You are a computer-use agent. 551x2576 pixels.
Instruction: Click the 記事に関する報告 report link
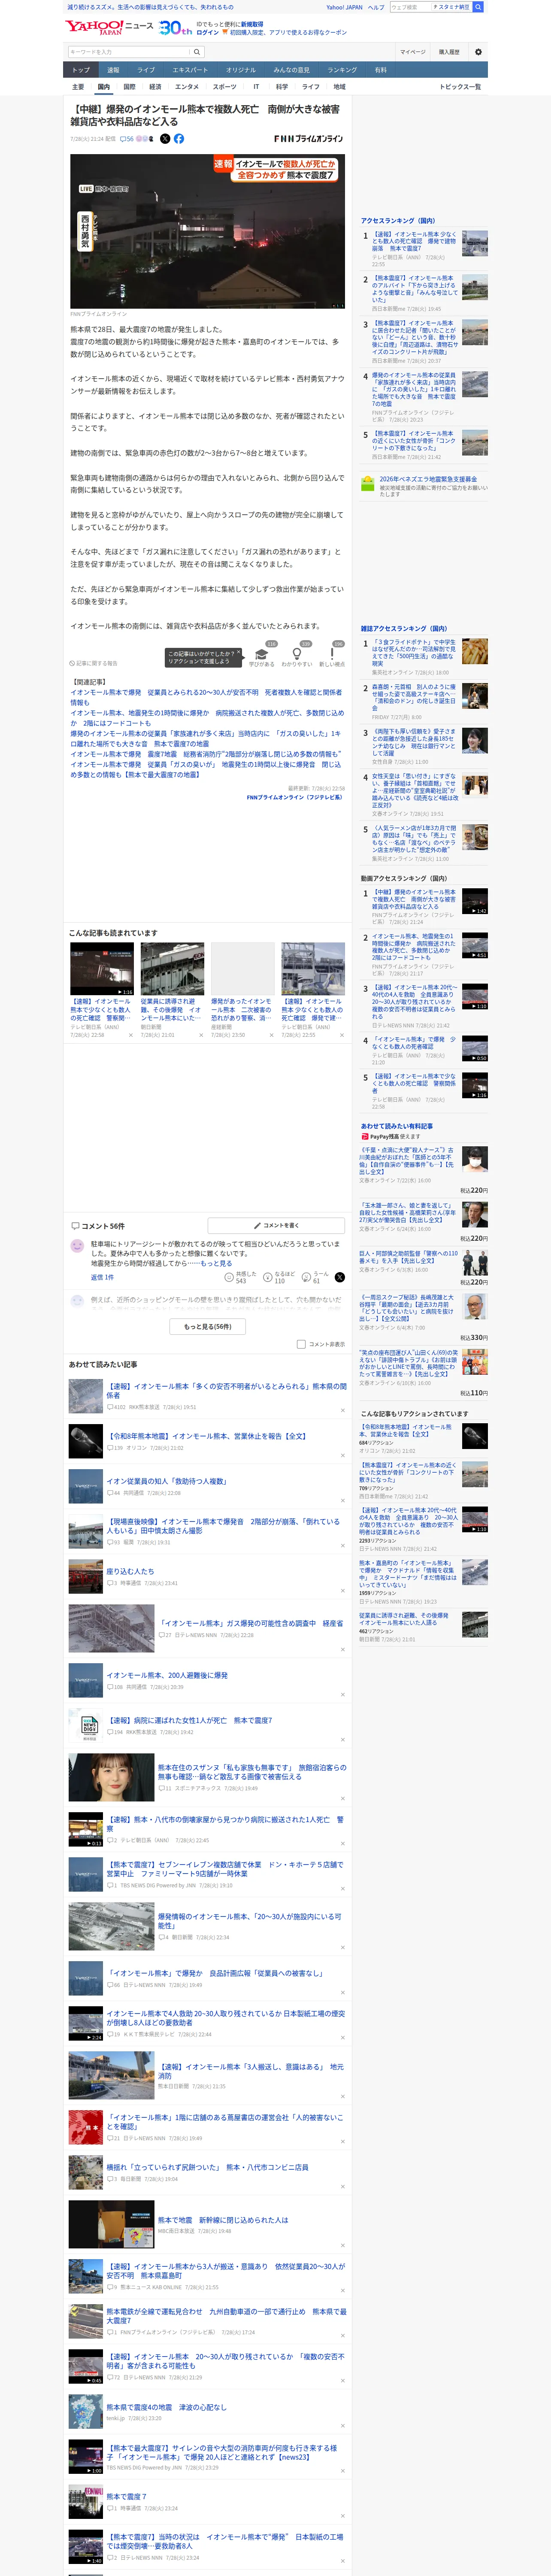(x=94, y=663)
